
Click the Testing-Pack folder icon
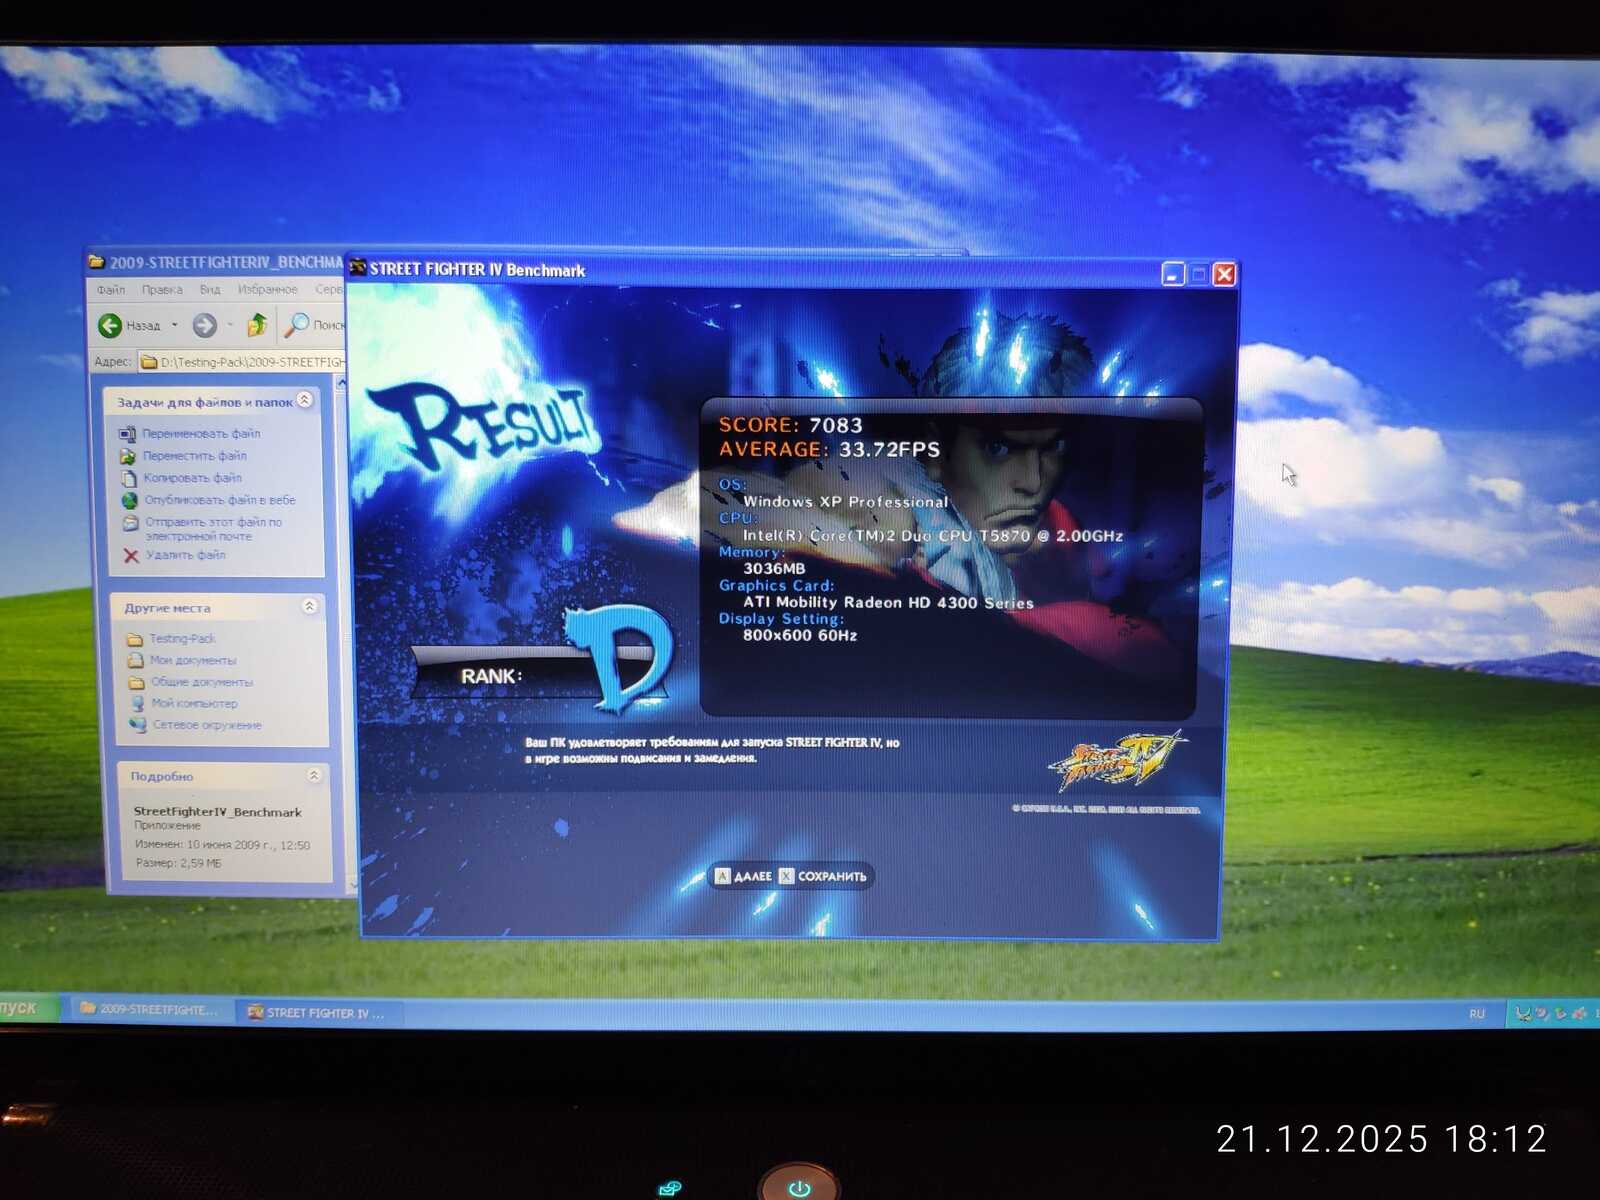point(135,639)
